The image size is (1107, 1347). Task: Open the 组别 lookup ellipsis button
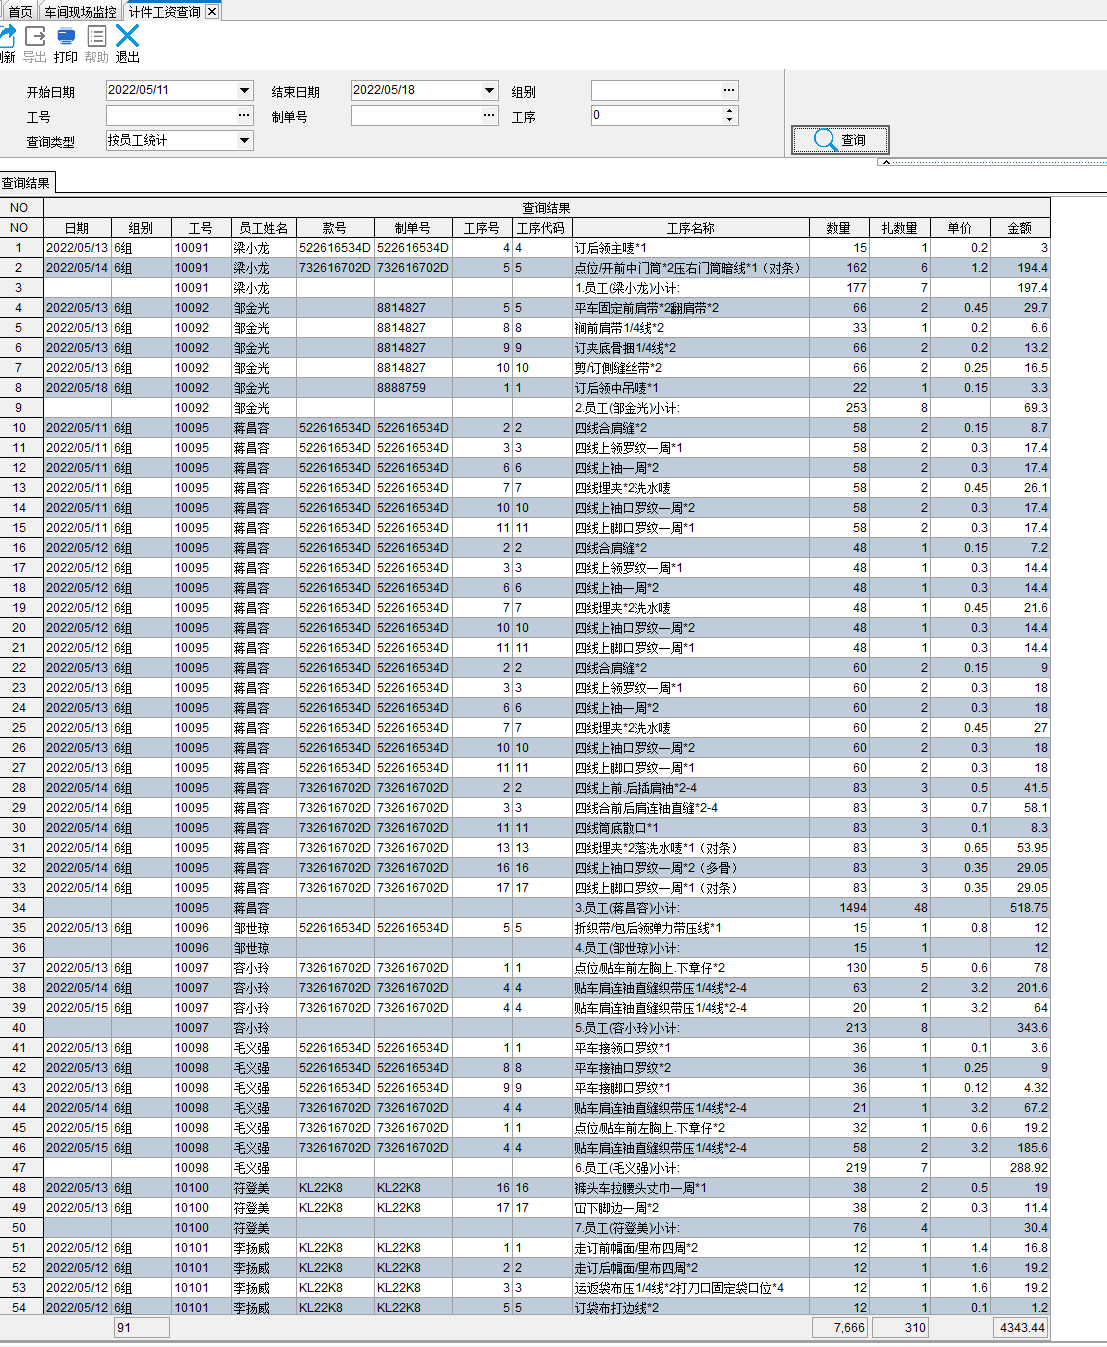(729, 91)
